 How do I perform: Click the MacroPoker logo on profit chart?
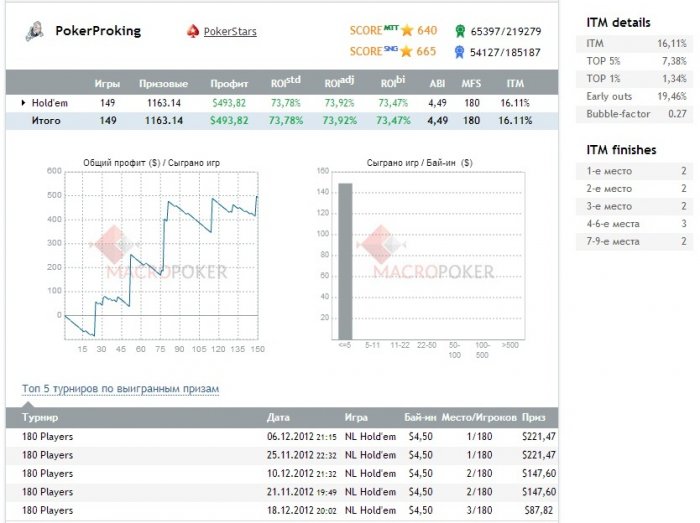158,256
